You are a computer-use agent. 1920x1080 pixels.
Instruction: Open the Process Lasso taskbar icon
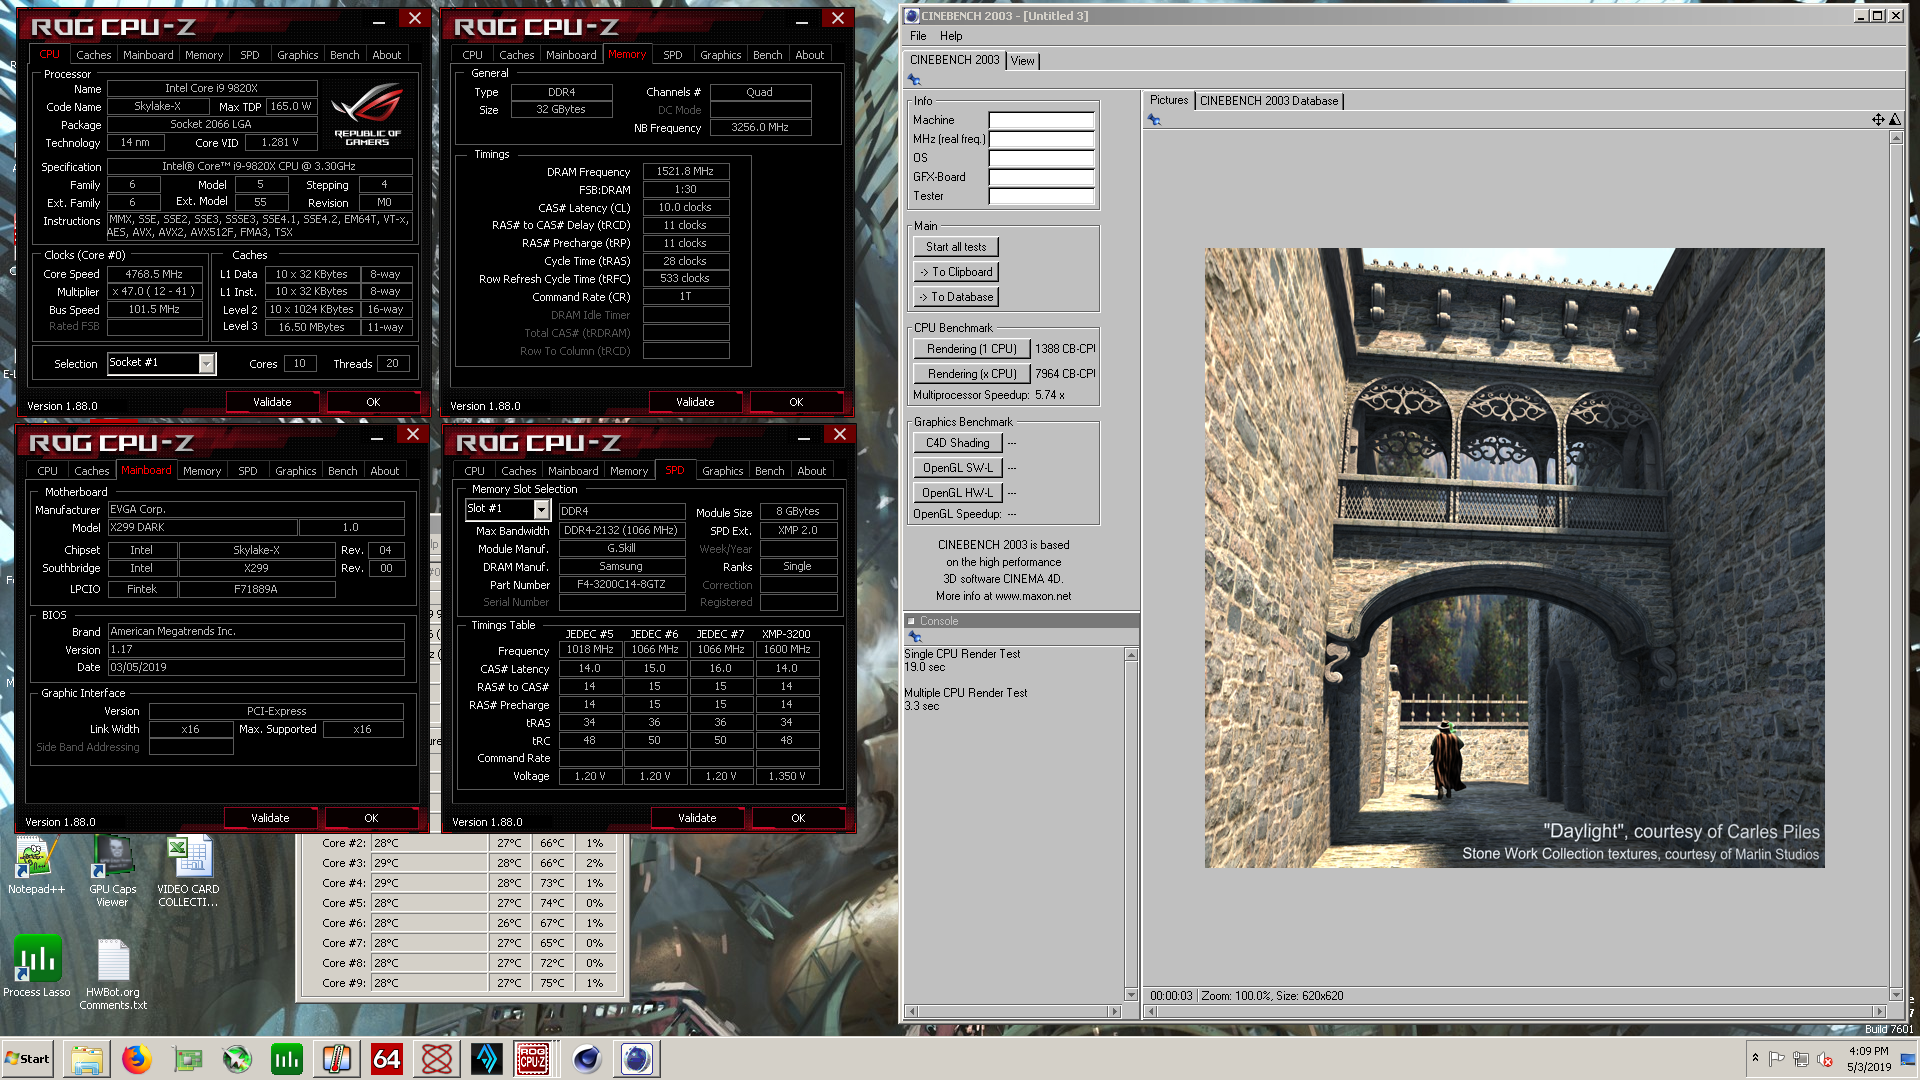click(286, 1059)
